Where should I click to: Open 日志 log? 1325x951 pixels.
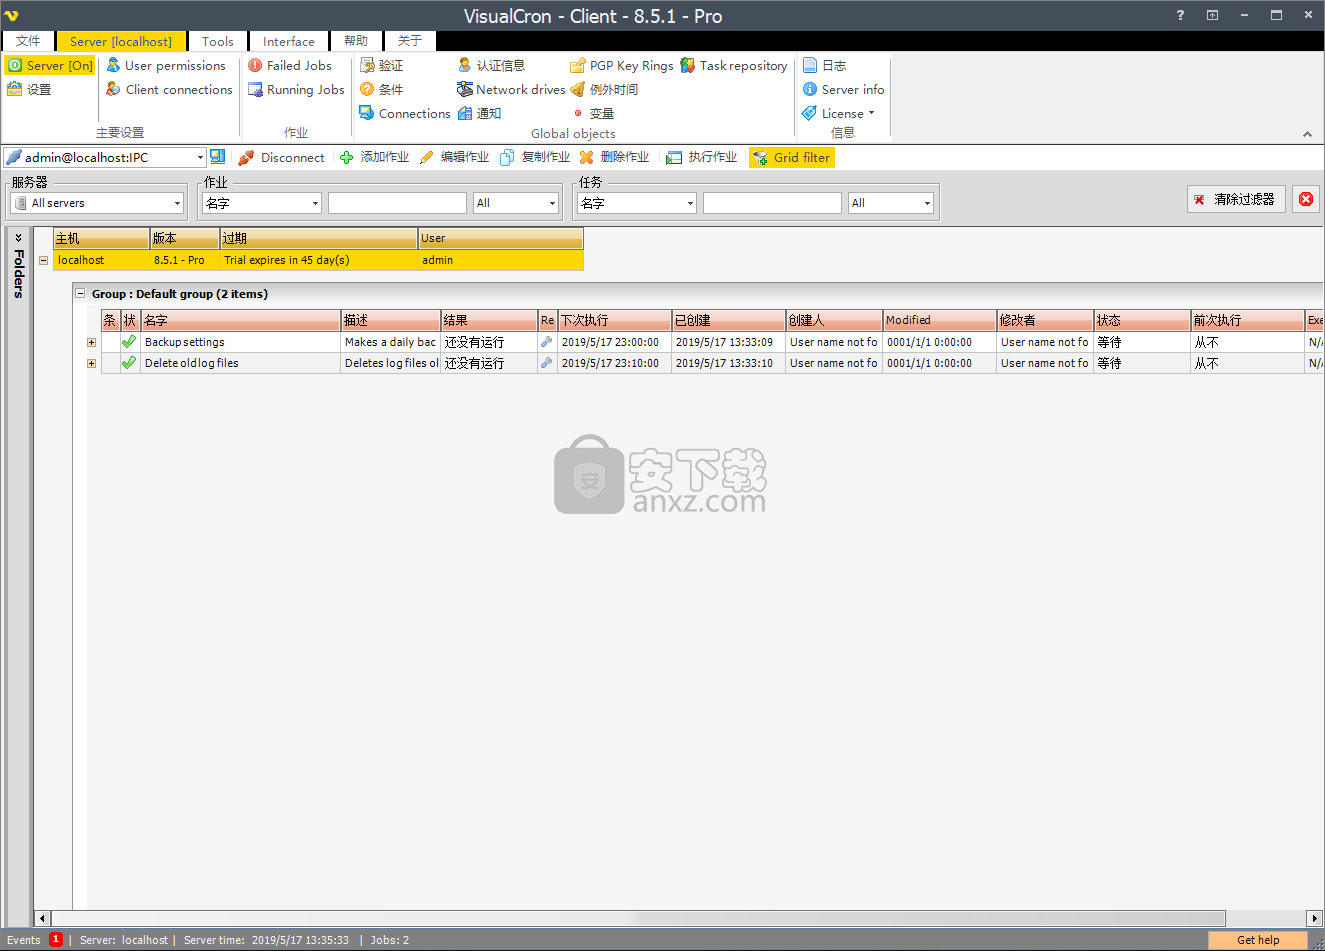tap(824, 65)
